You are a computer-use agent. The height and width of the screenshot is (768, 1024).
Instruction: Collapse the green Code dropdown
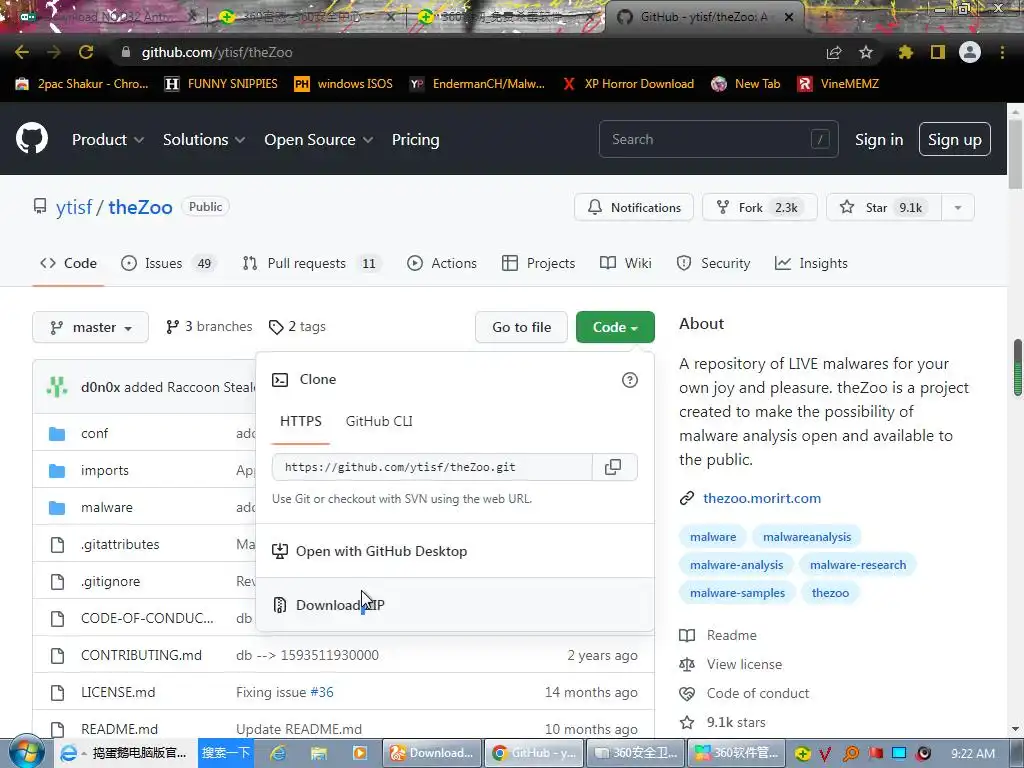point(615,327)
